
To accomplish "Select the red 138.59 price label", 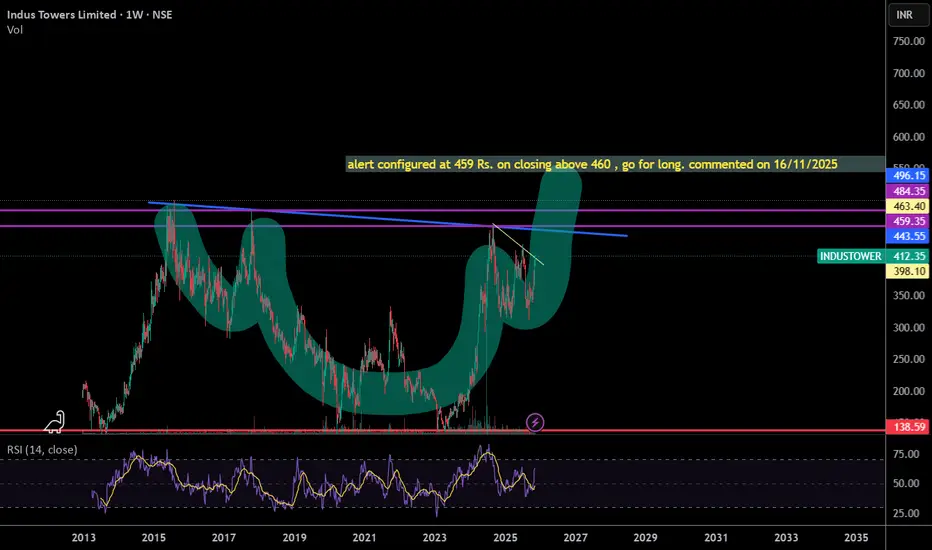I will [x=907, y=426].
